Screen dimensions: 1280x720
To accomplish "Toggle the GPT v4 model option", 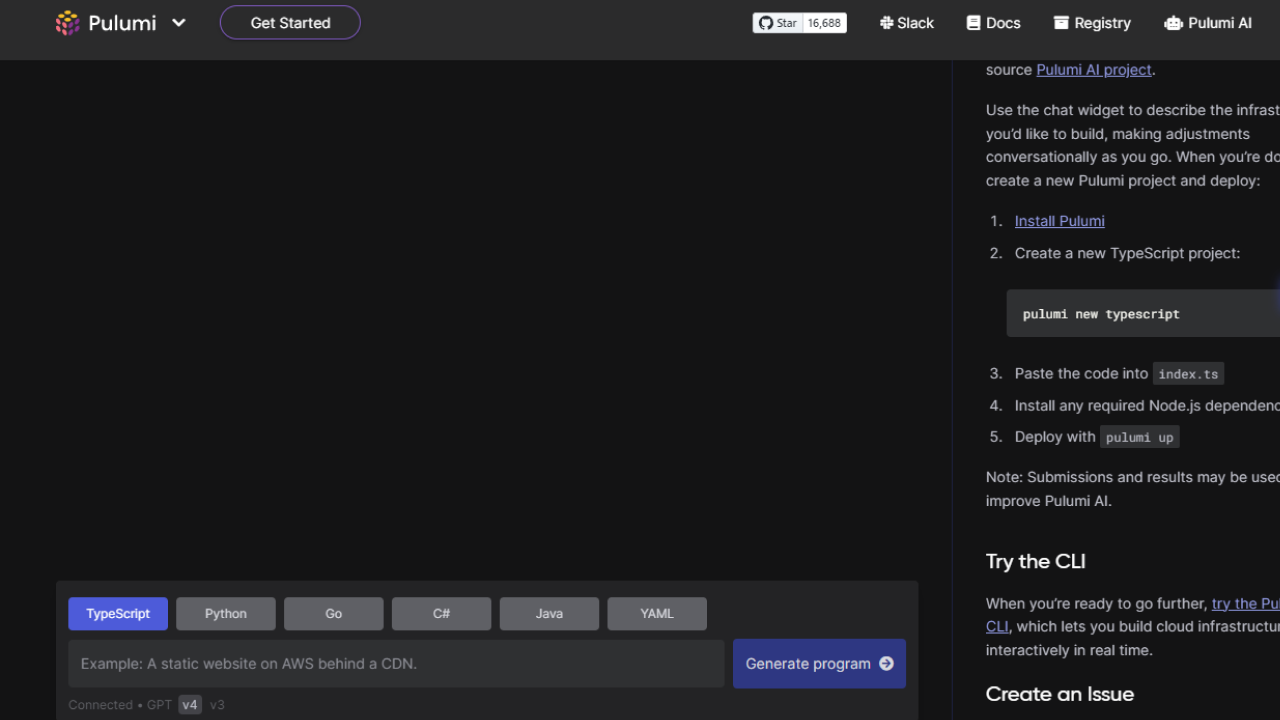I will 190,705.
